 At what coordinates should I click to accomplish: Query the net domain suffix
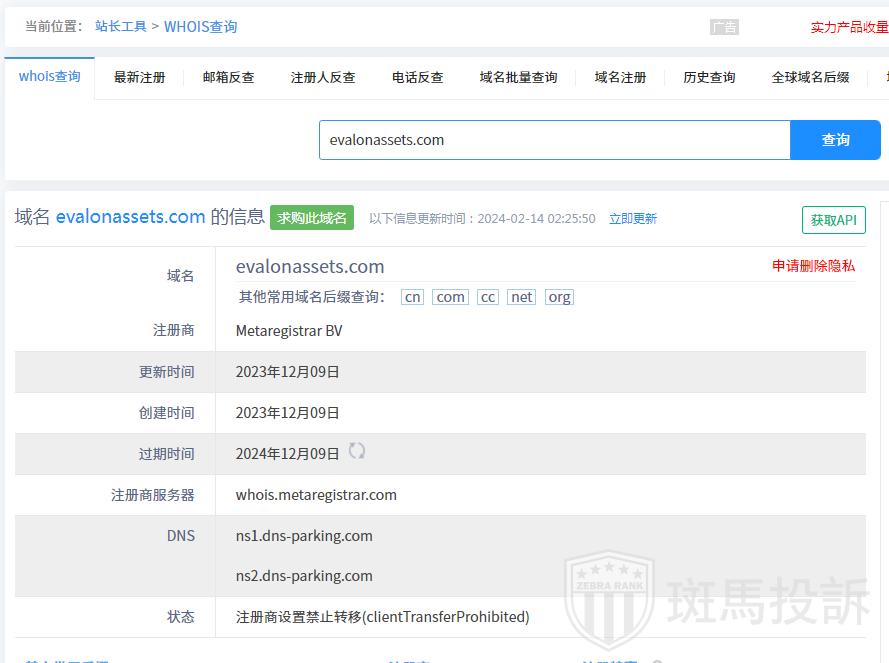tap(521, 297)
